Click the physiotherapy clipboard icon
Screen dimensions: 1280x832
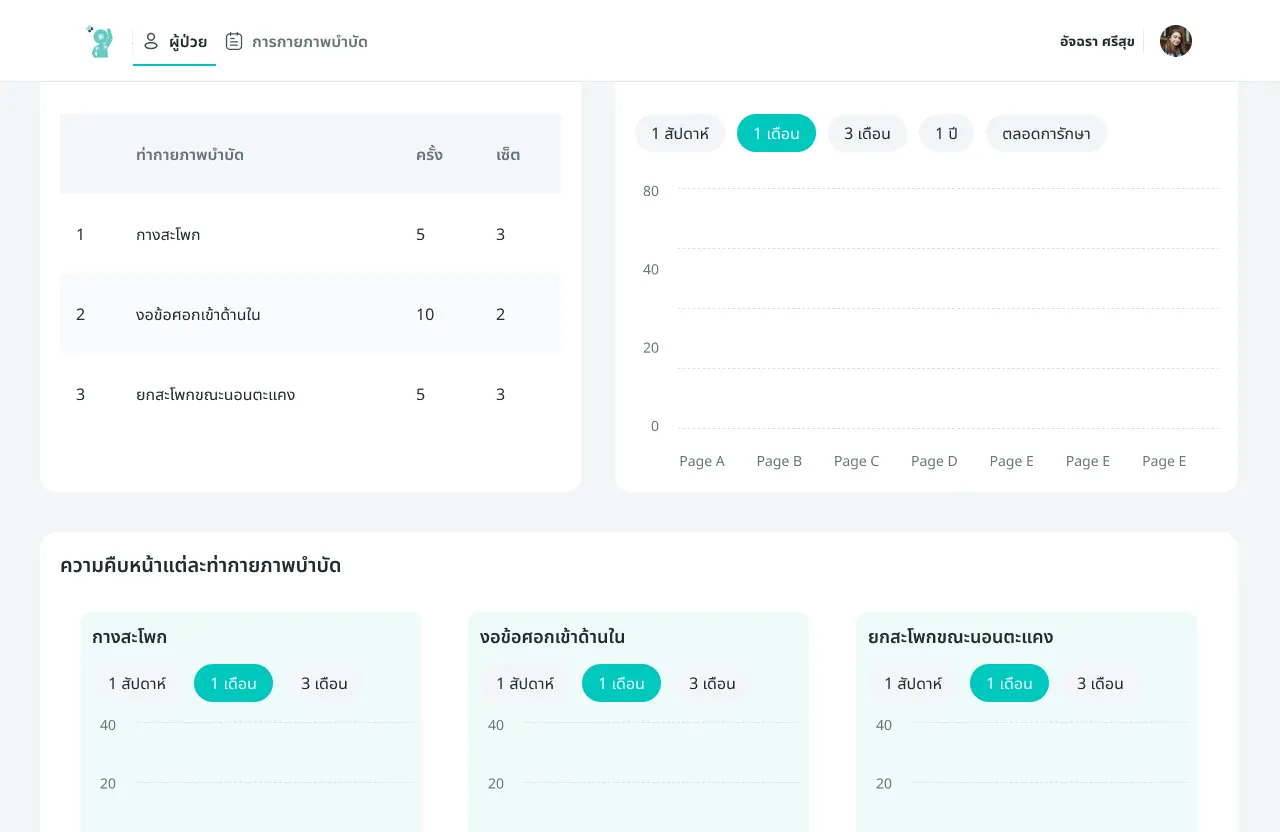tap(234, 41)
